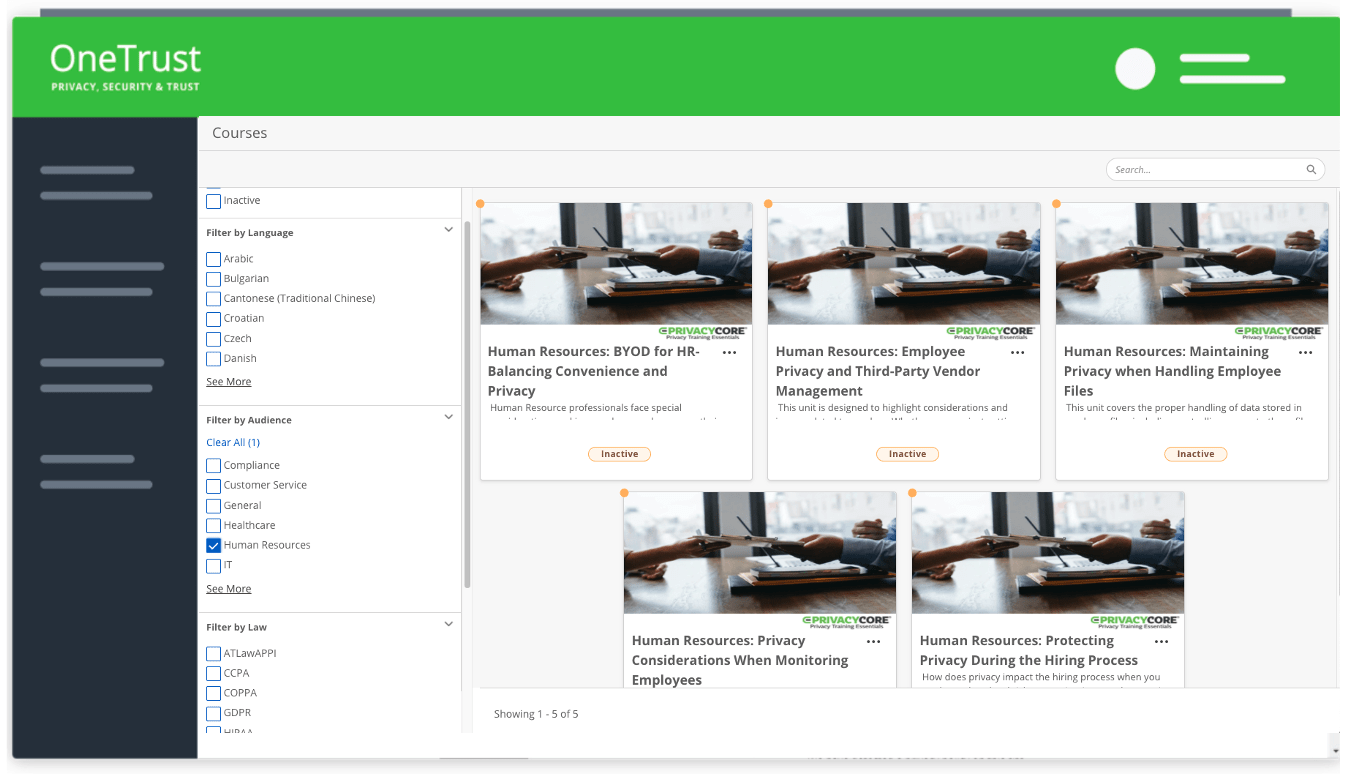The image size is (1353, 778).
Task: Collapse the Filter by Audience section
Action: [x=448, y=417]
